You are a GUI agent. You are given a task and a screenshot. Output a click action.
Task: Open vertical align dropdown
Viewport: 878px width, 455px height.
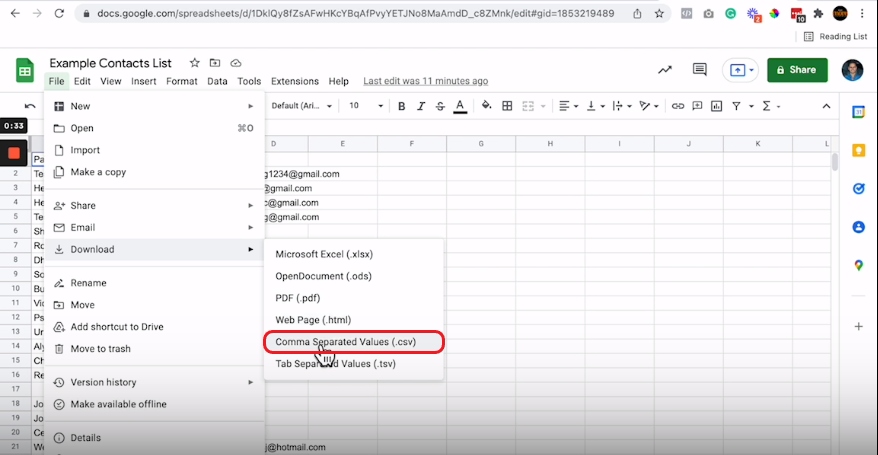click(x=595, y=106)
